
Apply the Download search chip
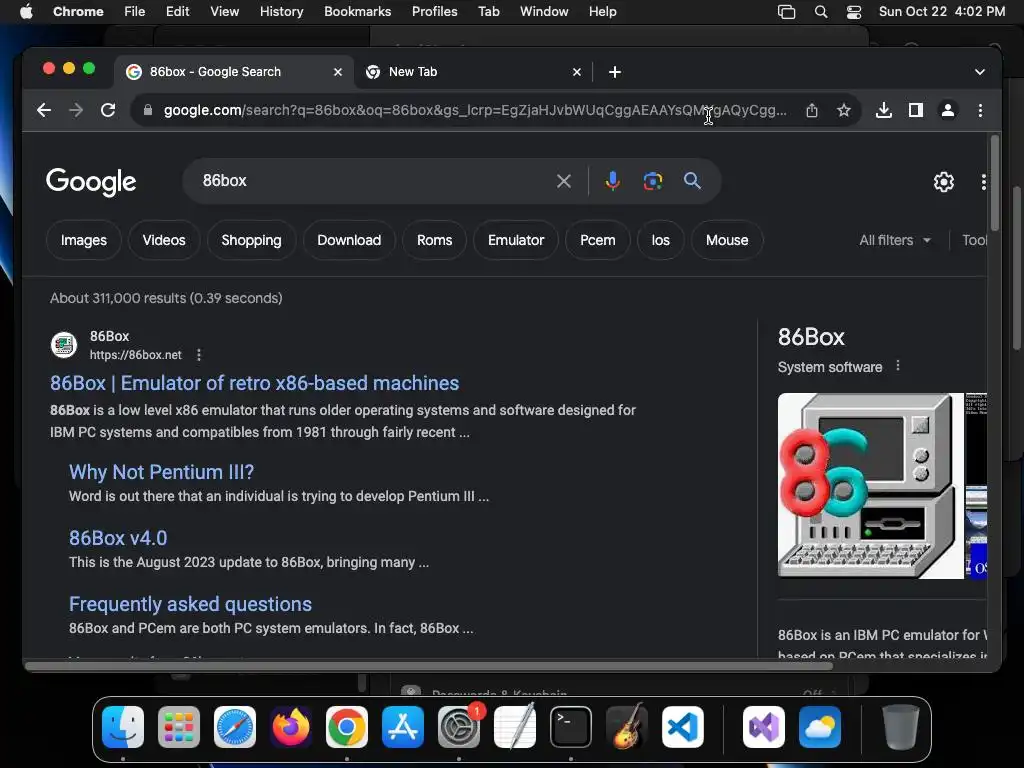tap(349, 240)
